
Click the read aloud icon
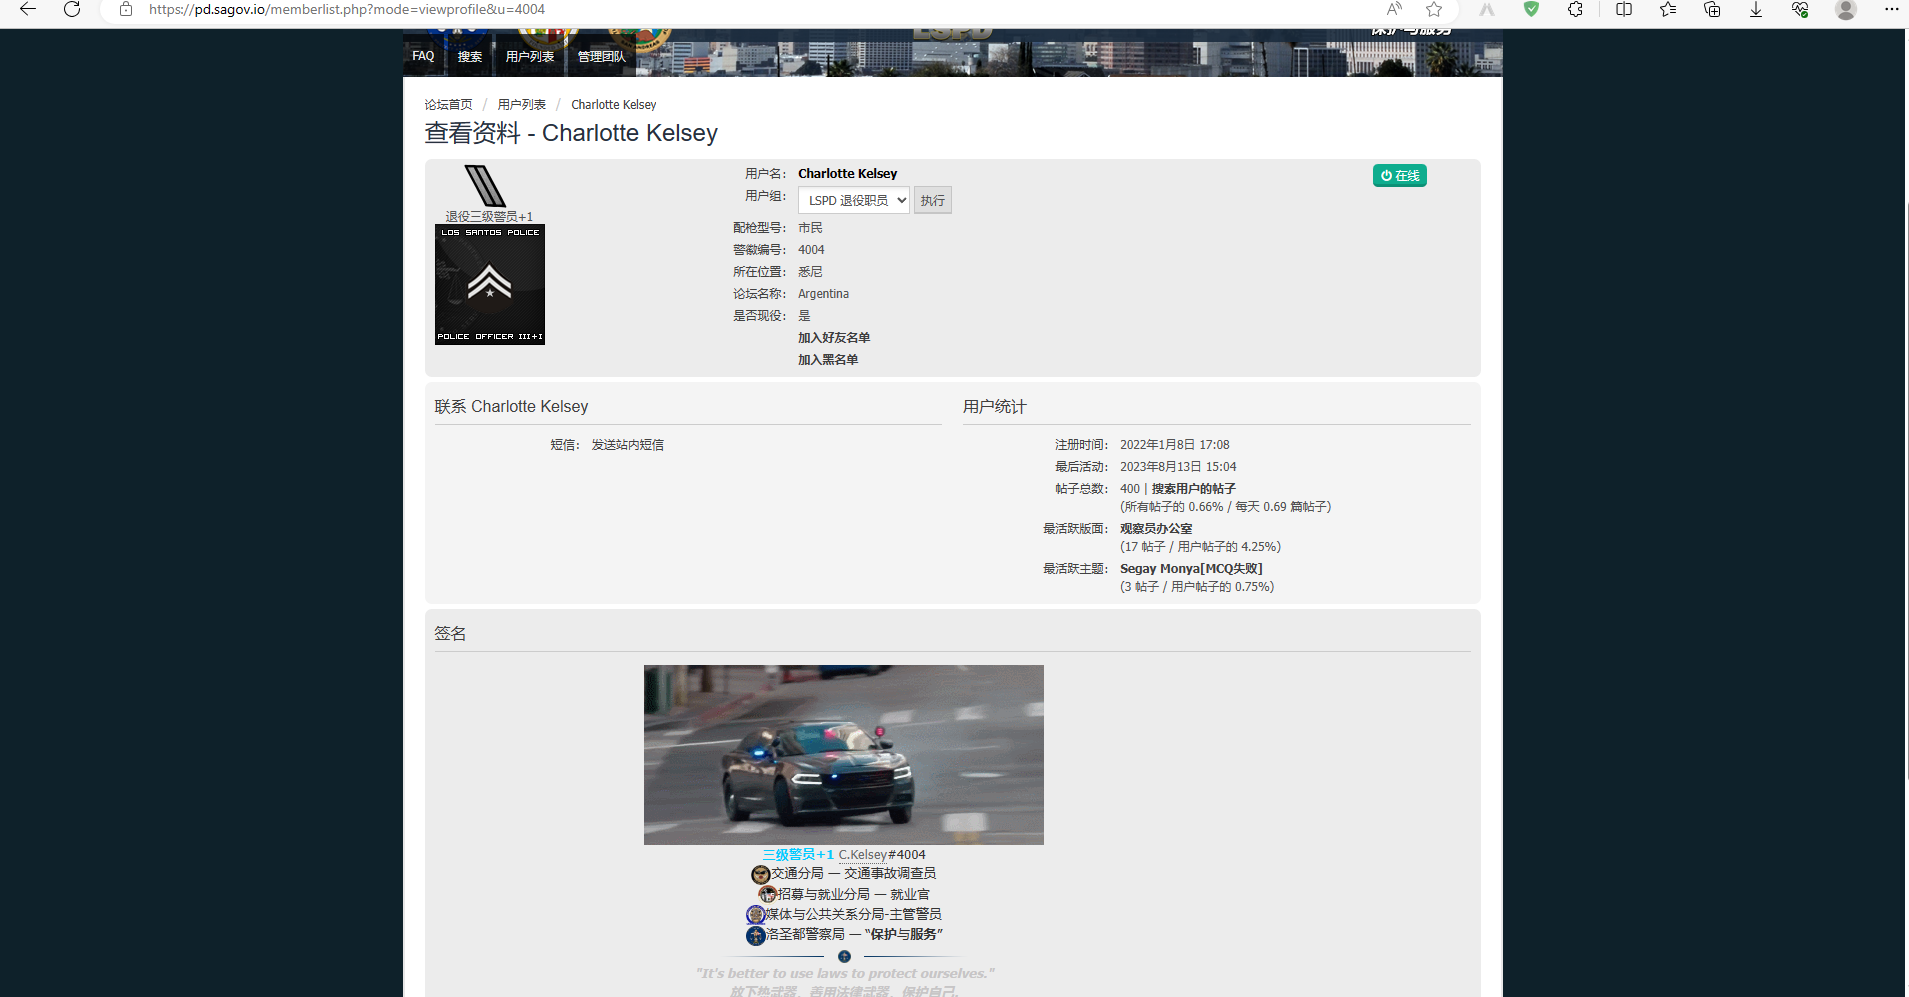[1394, 10]
